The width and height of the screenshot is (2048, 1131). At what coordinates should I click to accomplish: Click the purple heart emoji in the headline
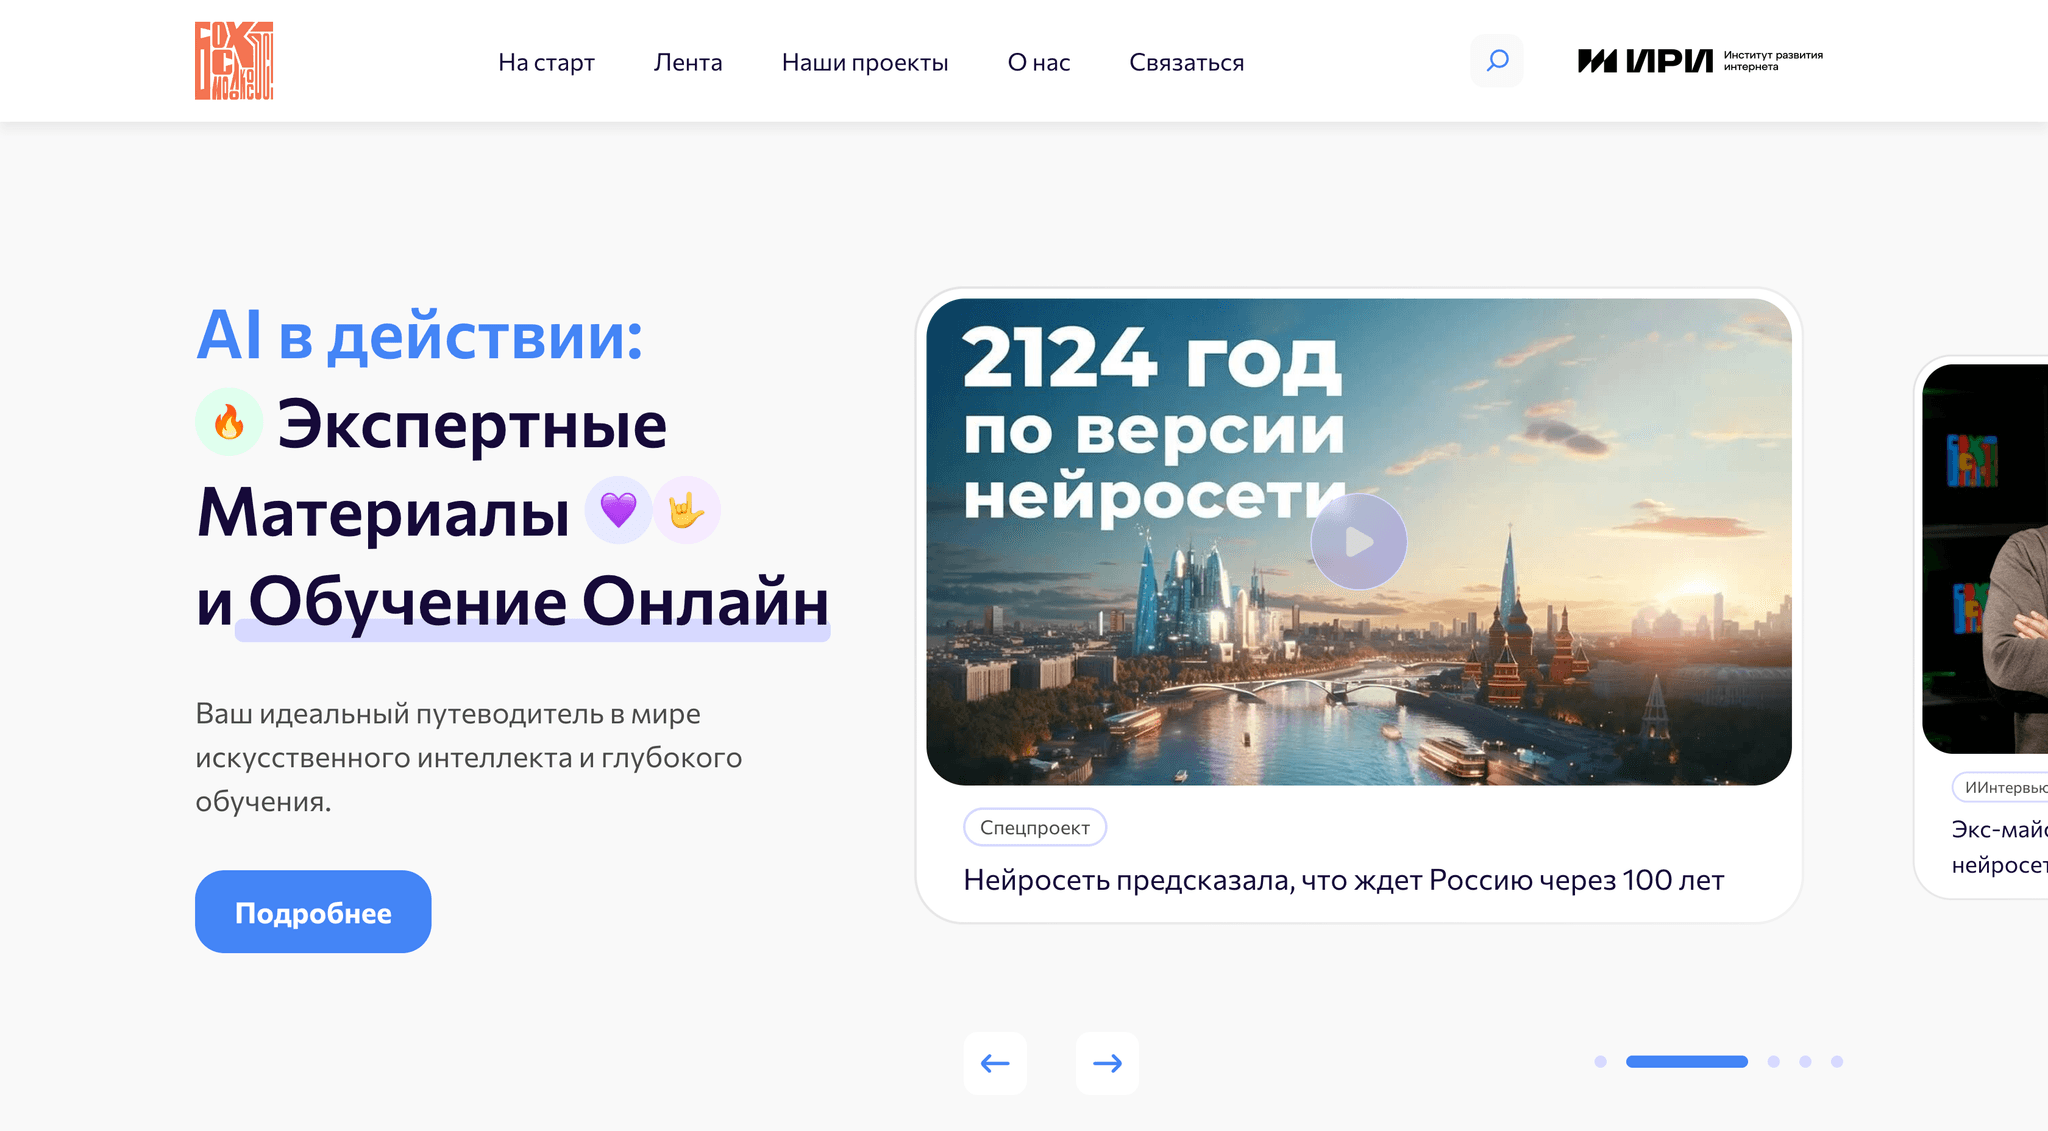click(617, 509)
